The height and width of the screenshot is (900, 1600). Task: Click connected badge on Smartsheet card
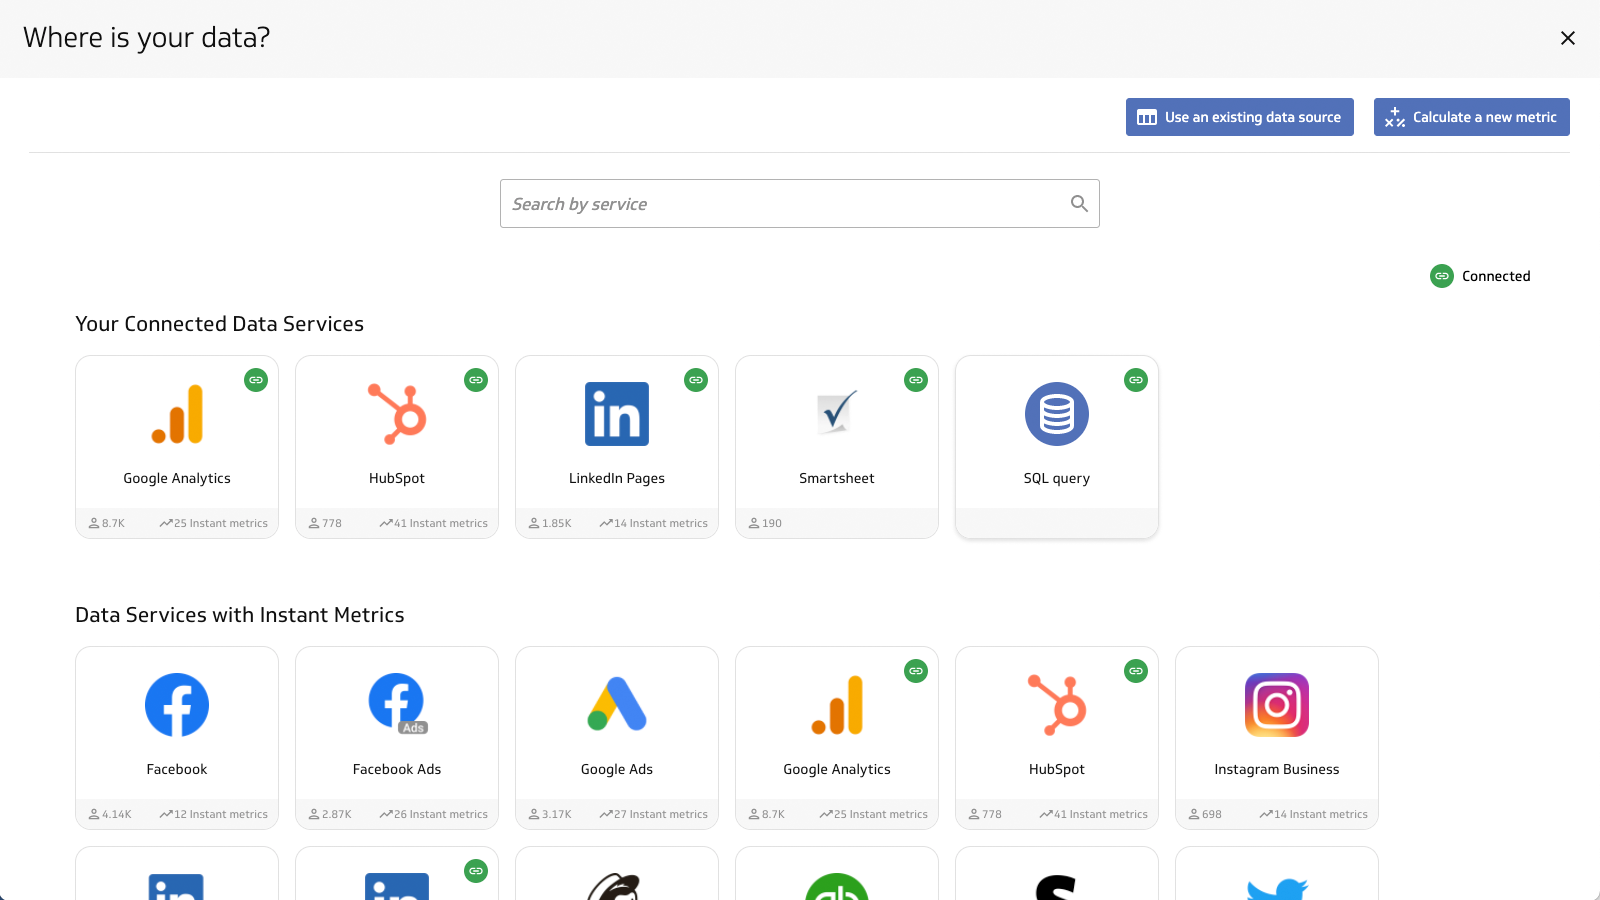pos(916,380)
